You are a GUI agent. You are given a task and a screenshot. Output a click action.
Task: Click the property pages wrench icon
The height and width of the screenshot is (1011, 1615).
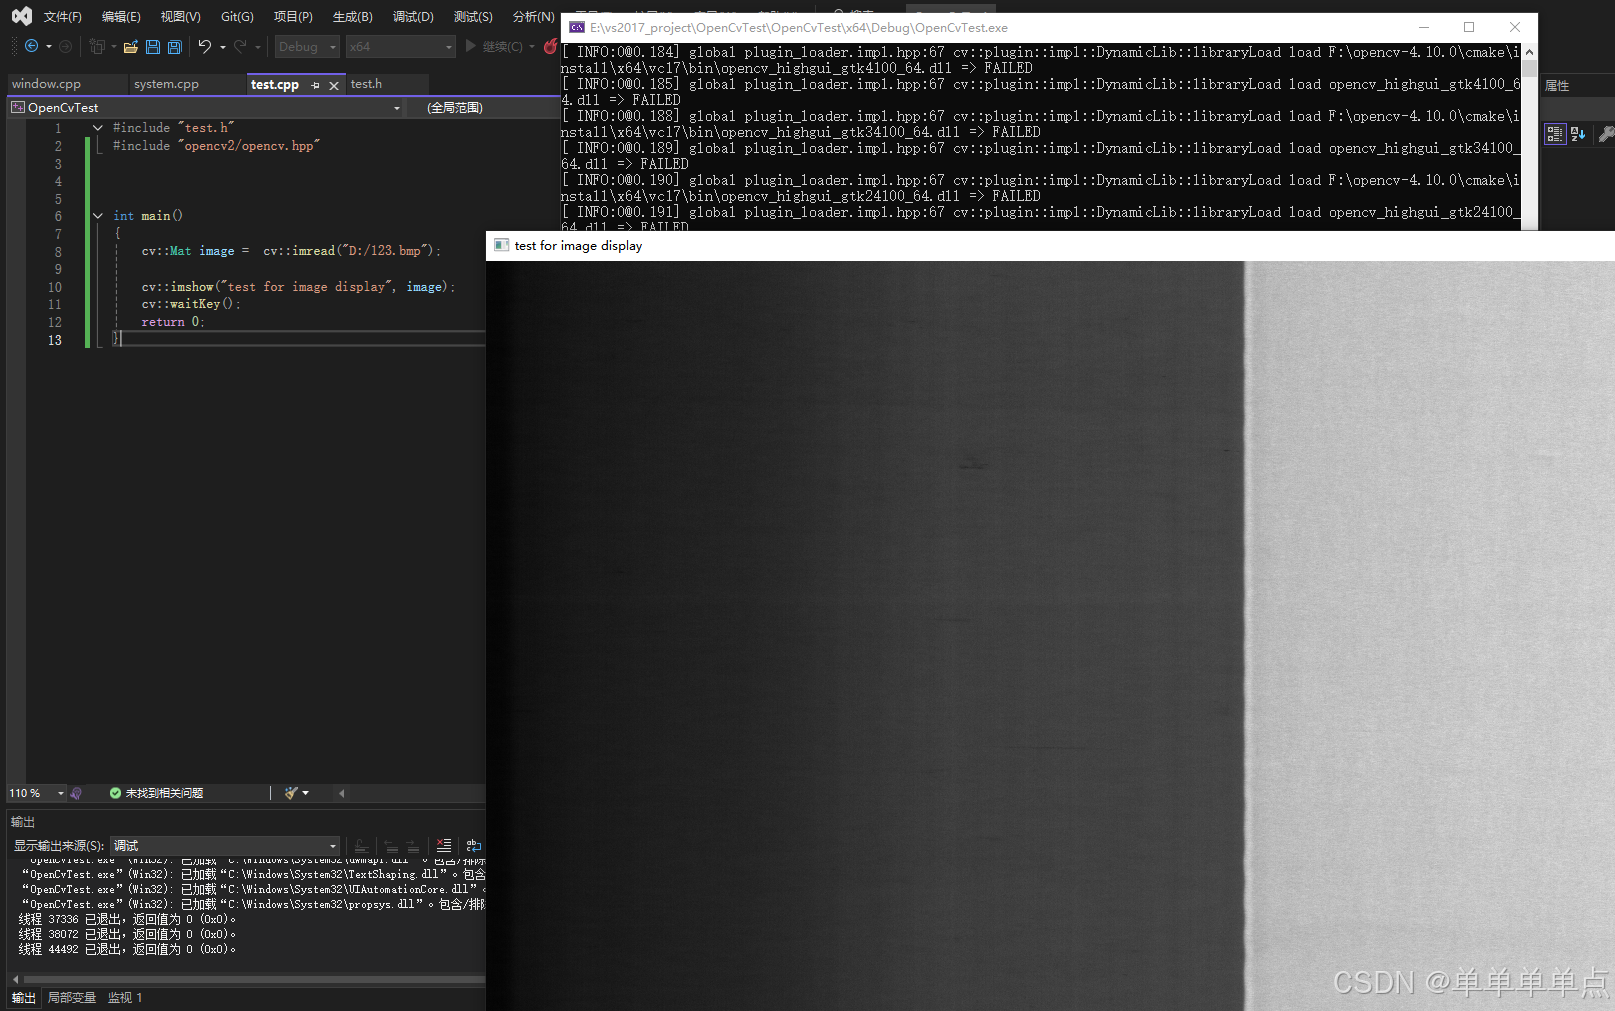pos(1606,133)
